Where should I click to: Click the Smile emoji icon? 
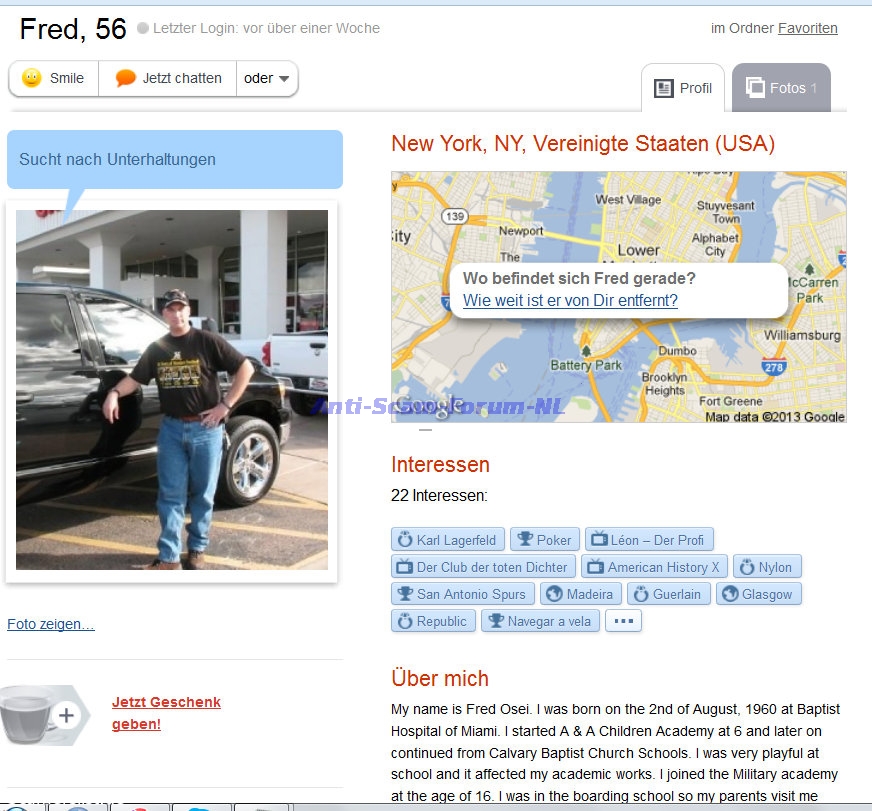(32, 78)
